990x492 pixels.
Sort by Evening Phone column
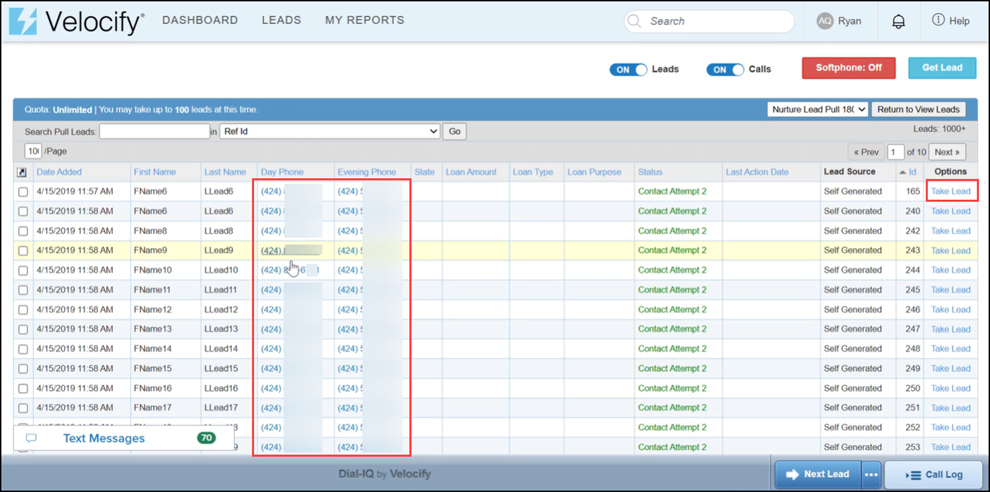(x=367, y=172)
